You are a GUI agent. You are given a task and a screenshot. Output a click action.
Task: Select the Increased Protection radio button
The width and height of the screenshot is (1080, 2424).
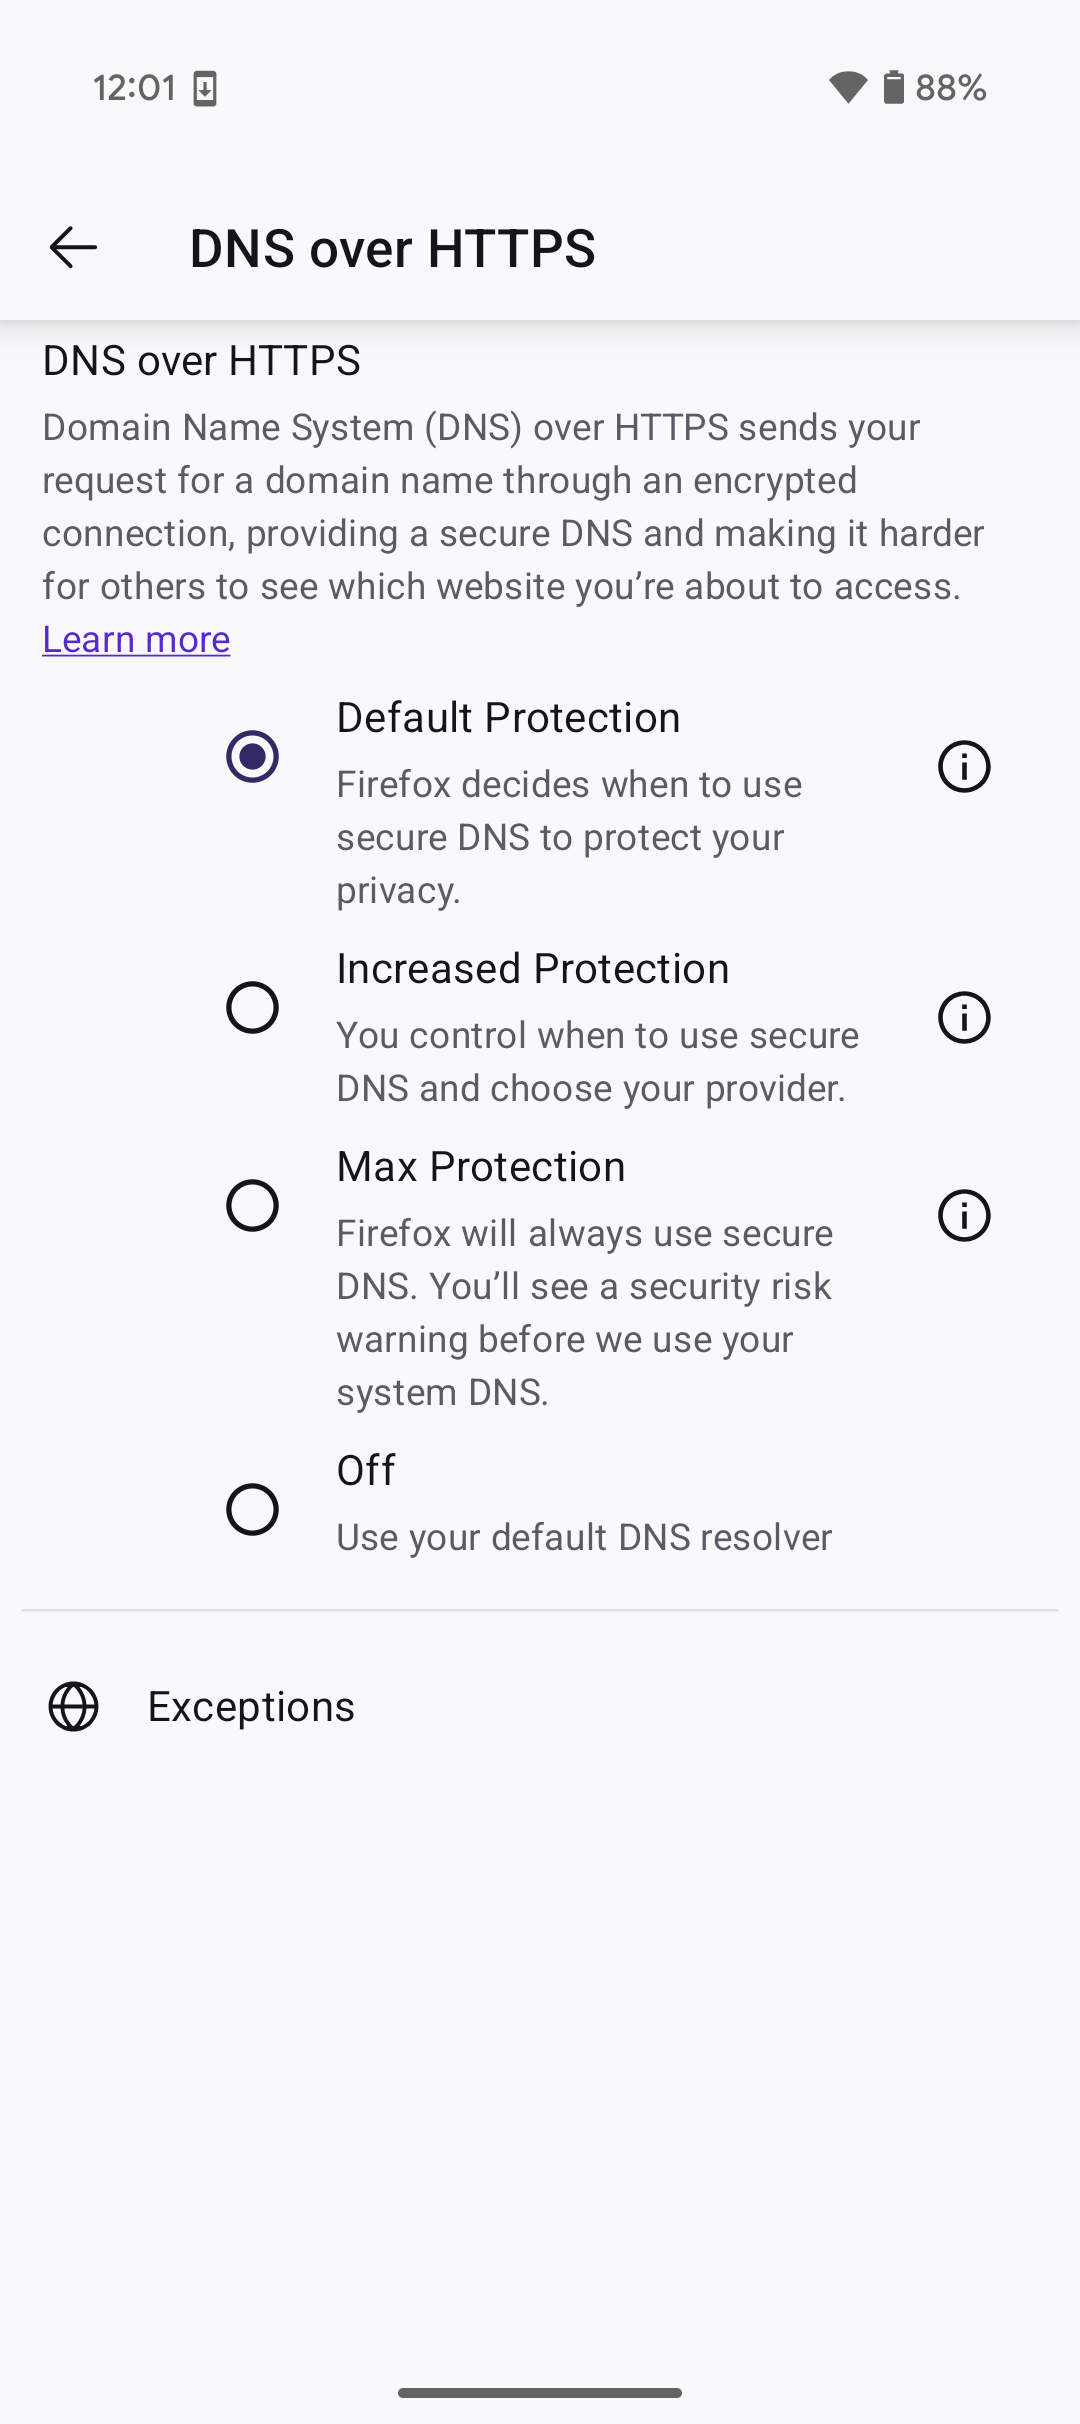point(252,1007)
